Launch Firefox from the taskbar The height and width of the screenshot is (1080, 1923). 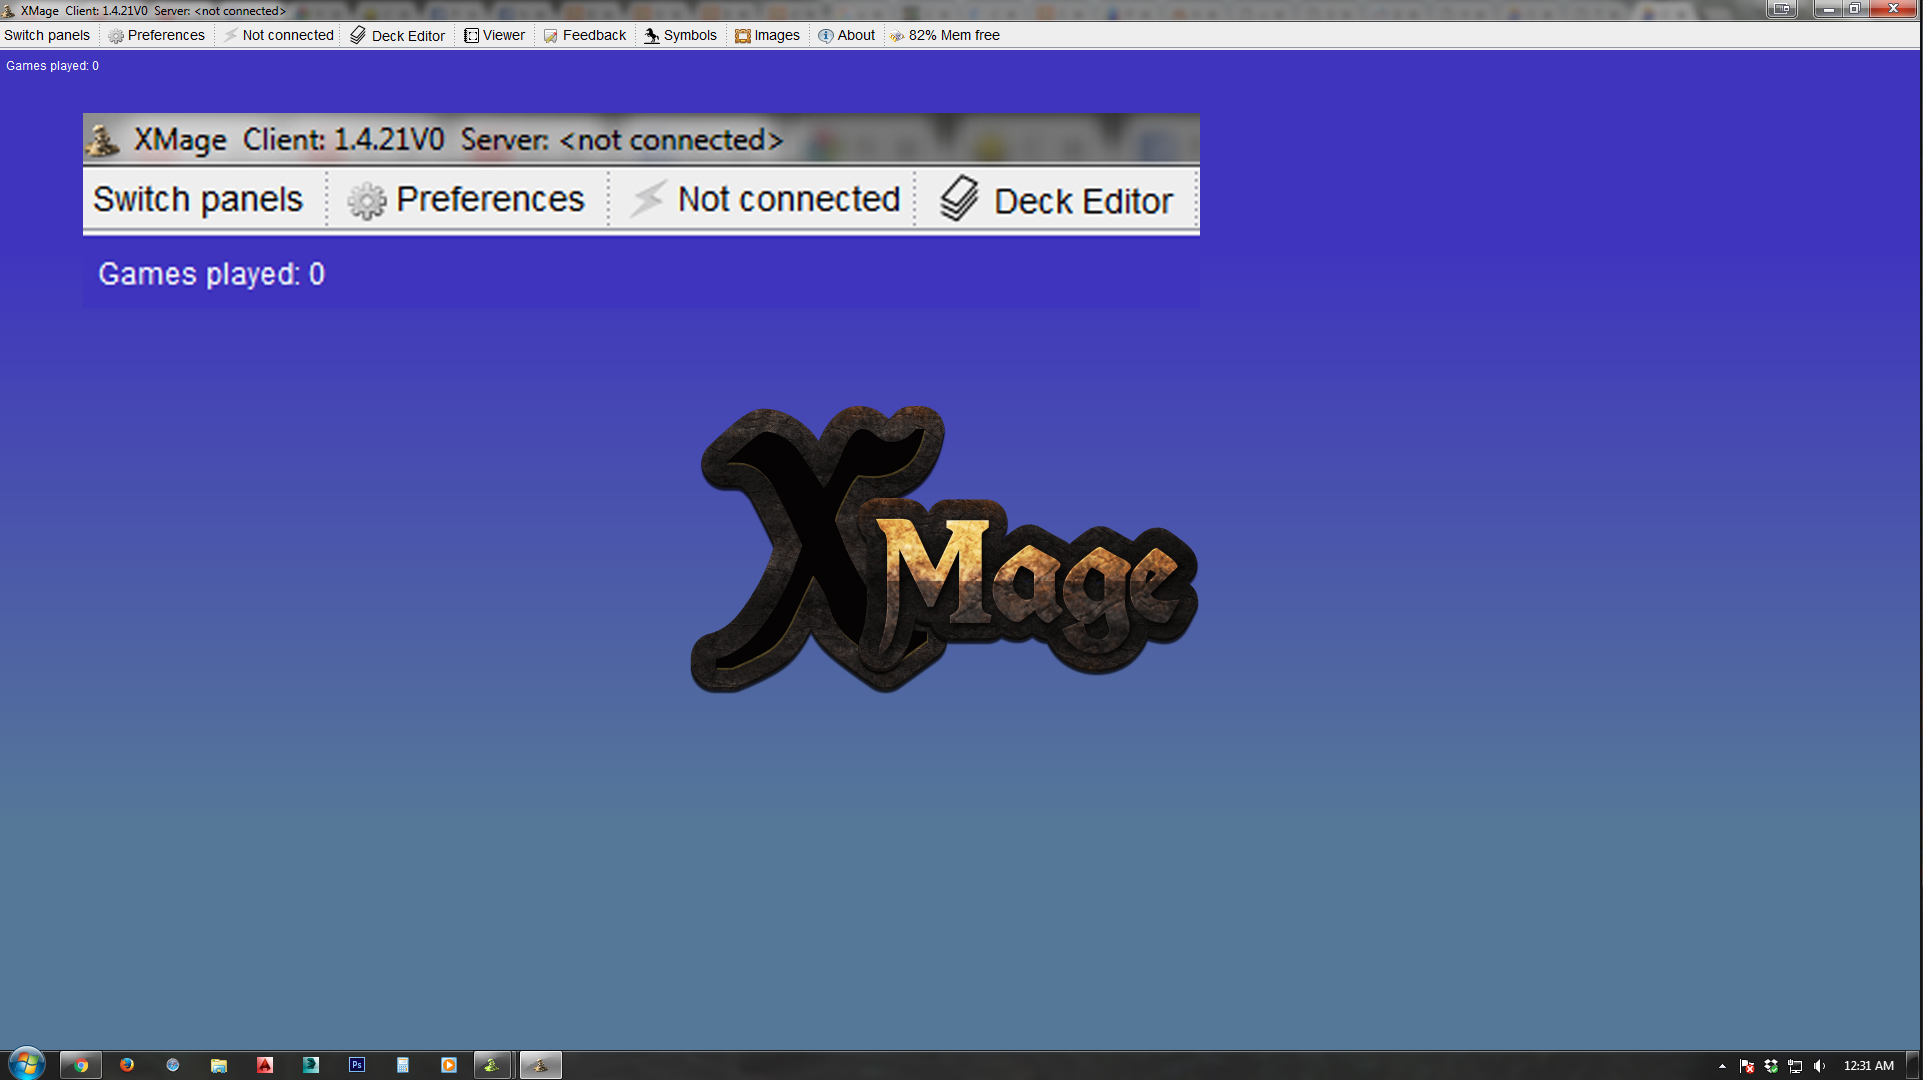point(127,1065)
